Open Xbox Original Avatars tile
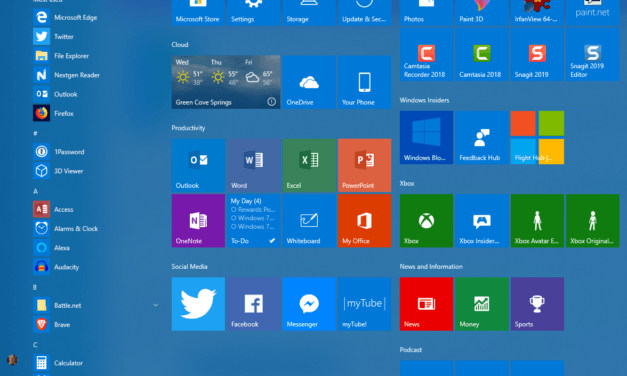 pyautogui.click(x=593, y=221)
